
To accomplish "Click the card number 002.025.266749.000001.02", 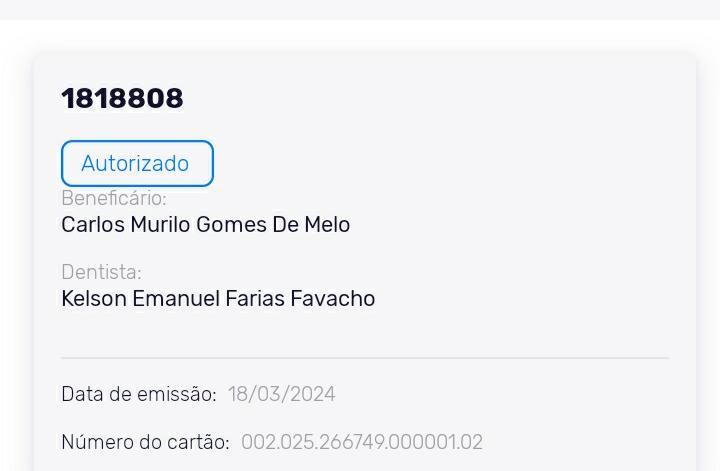I will 362,442.
